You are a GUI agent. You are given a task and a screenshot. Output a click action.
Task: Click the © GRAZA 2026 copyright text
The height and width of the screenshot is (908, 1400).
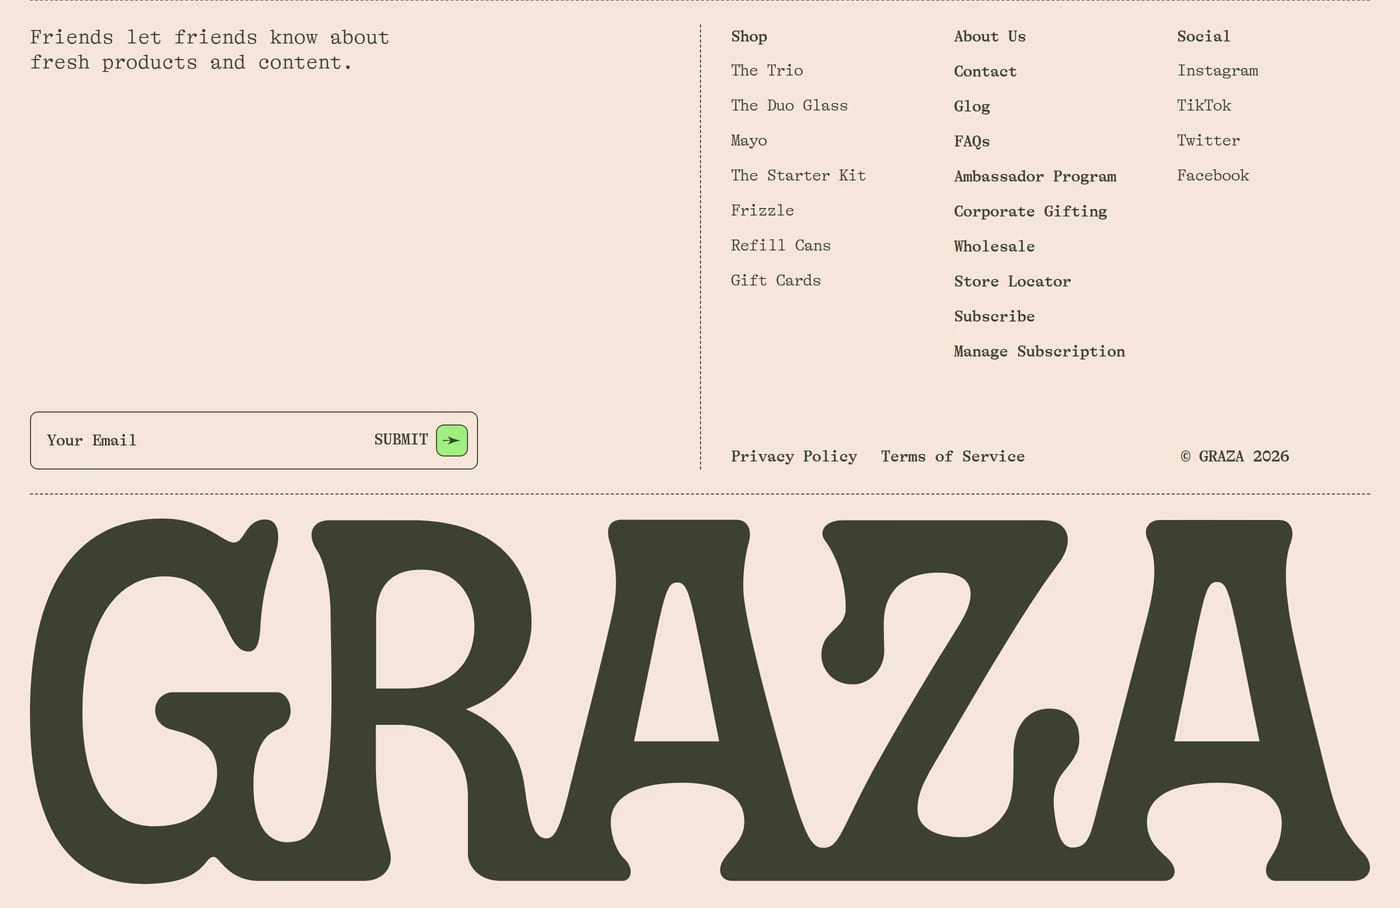[1235, 456]
